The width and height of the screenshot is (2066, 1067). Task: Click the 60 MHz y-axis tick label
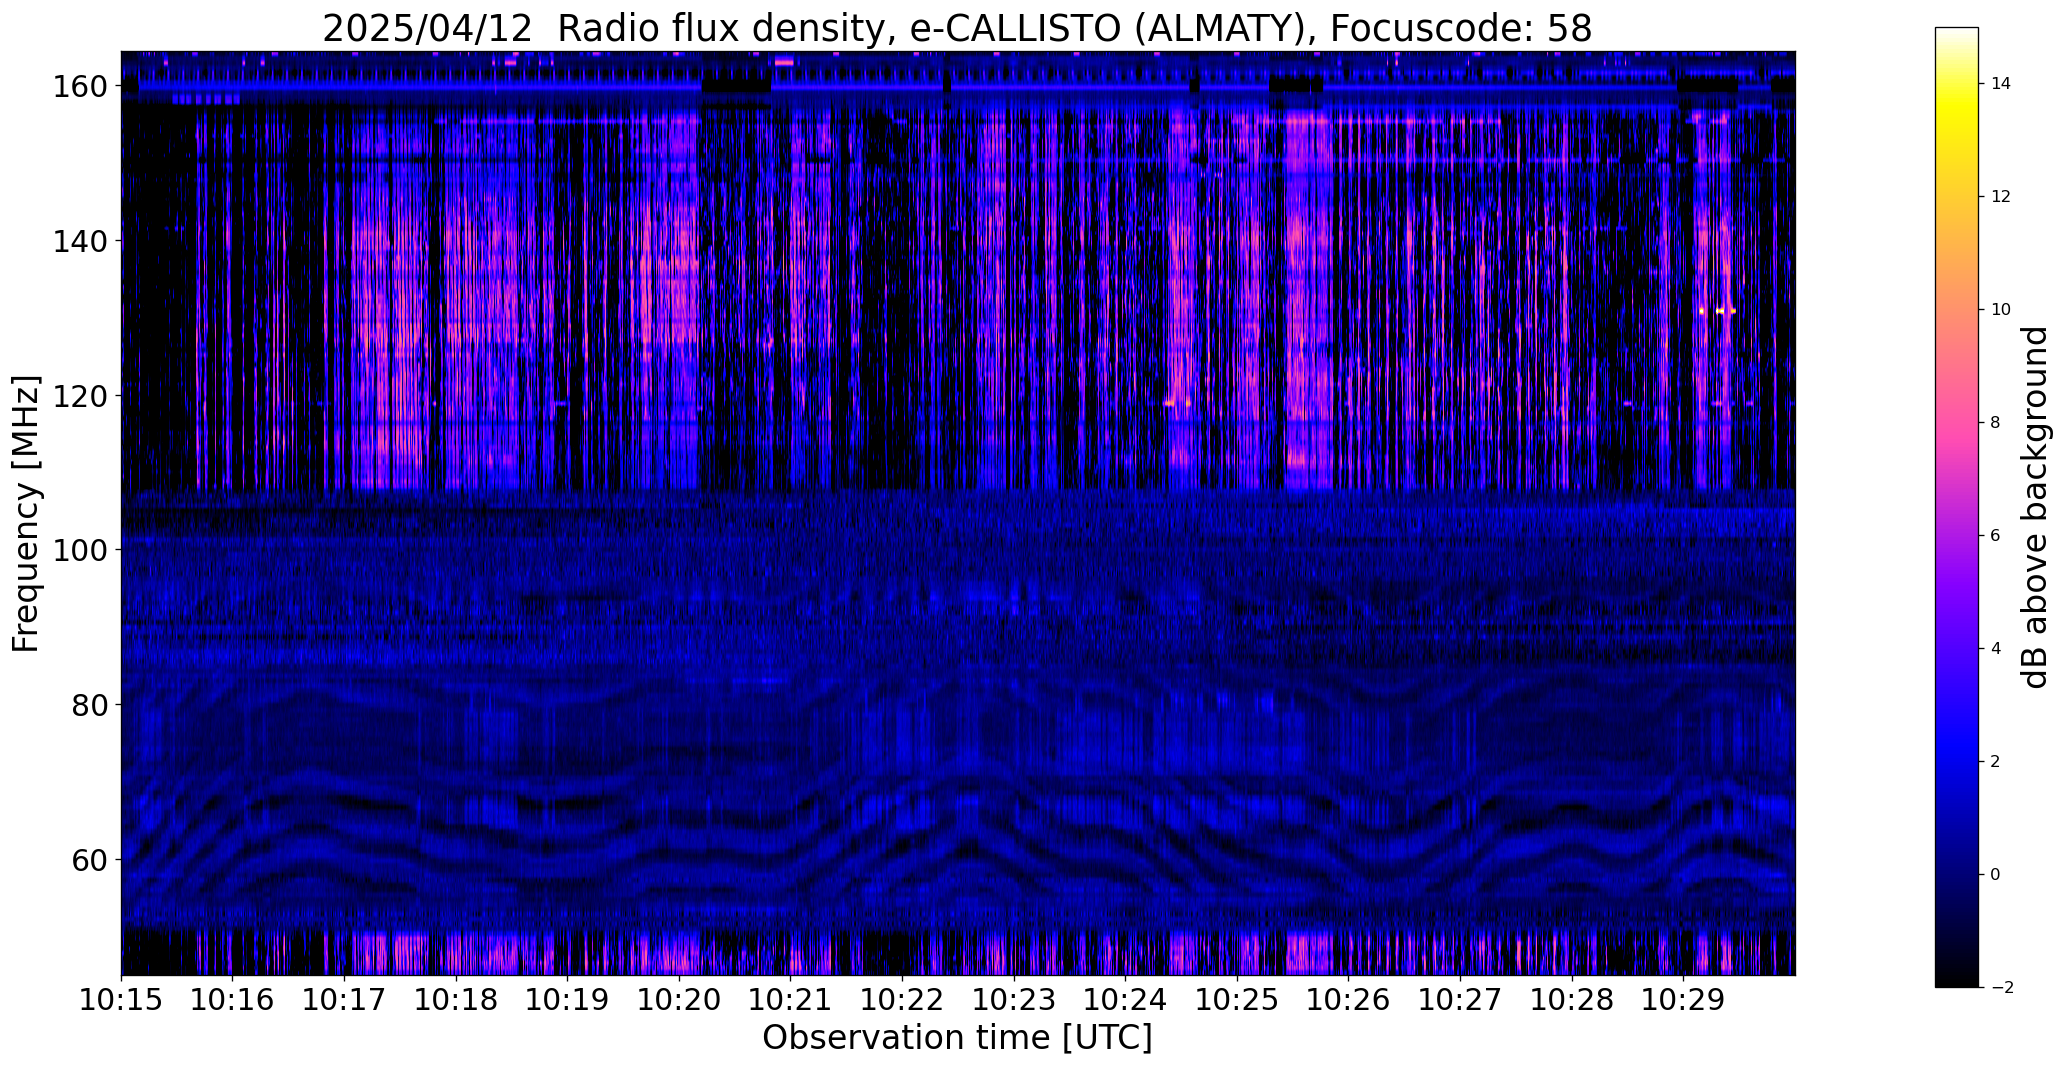click(x=90, y=860)
